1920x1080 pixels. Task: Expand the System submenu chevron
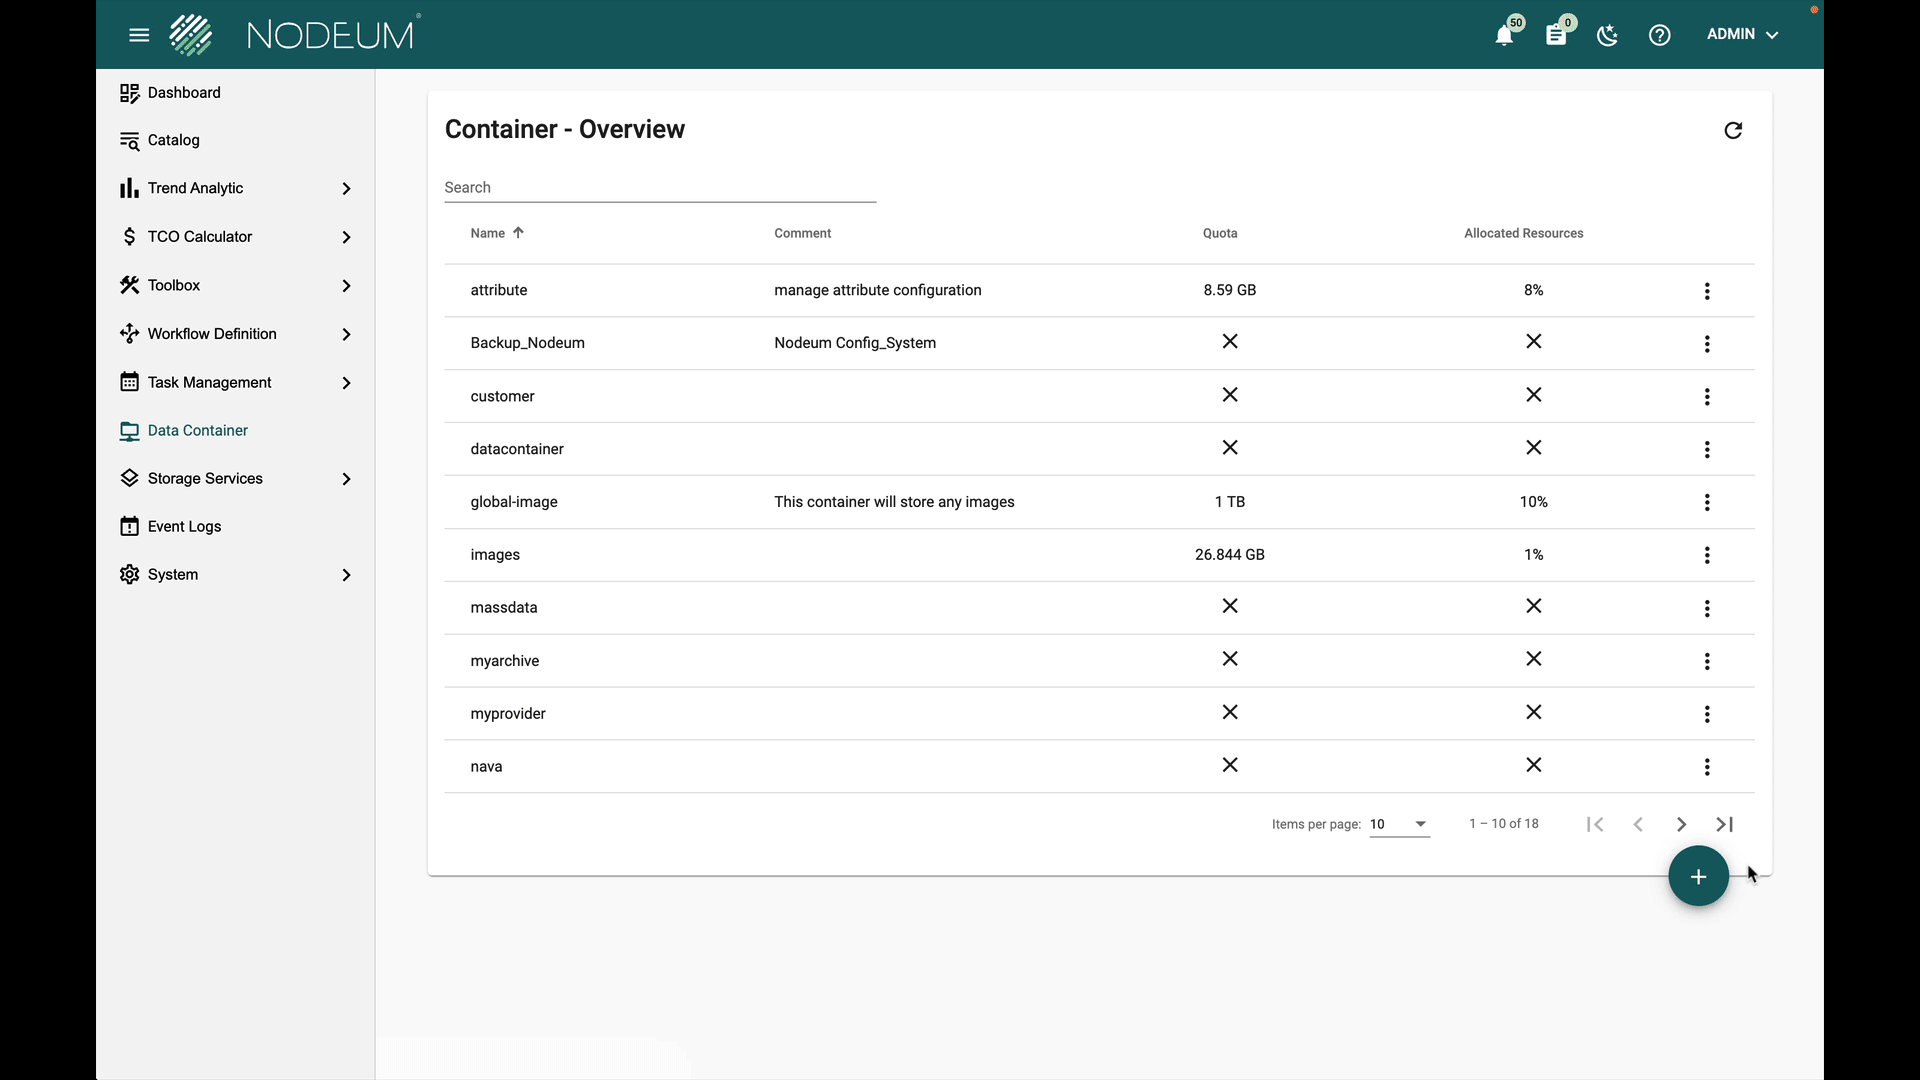pos(346,576)
